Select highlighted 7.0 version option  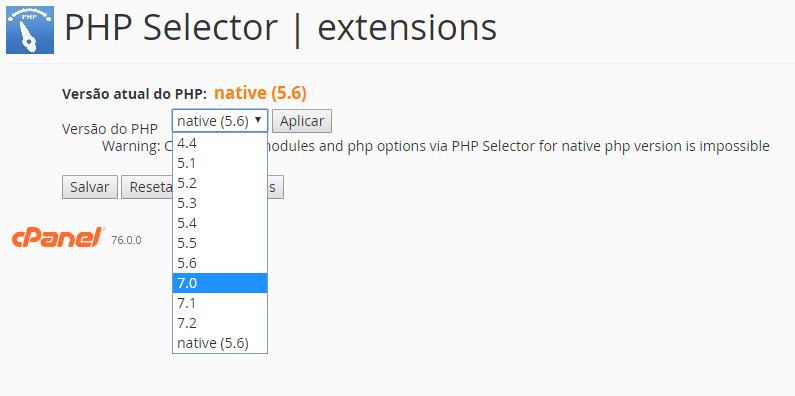(x=220, y=283)
